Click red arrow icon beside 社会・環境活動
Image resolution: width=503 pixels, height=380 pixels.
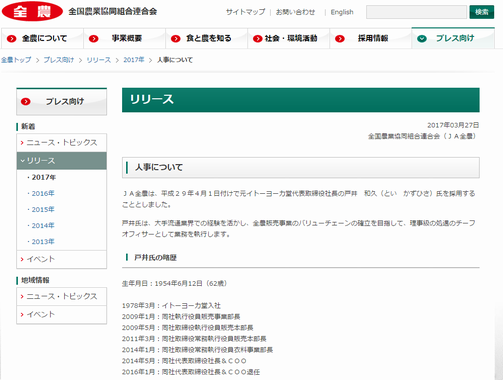point(257,39)
